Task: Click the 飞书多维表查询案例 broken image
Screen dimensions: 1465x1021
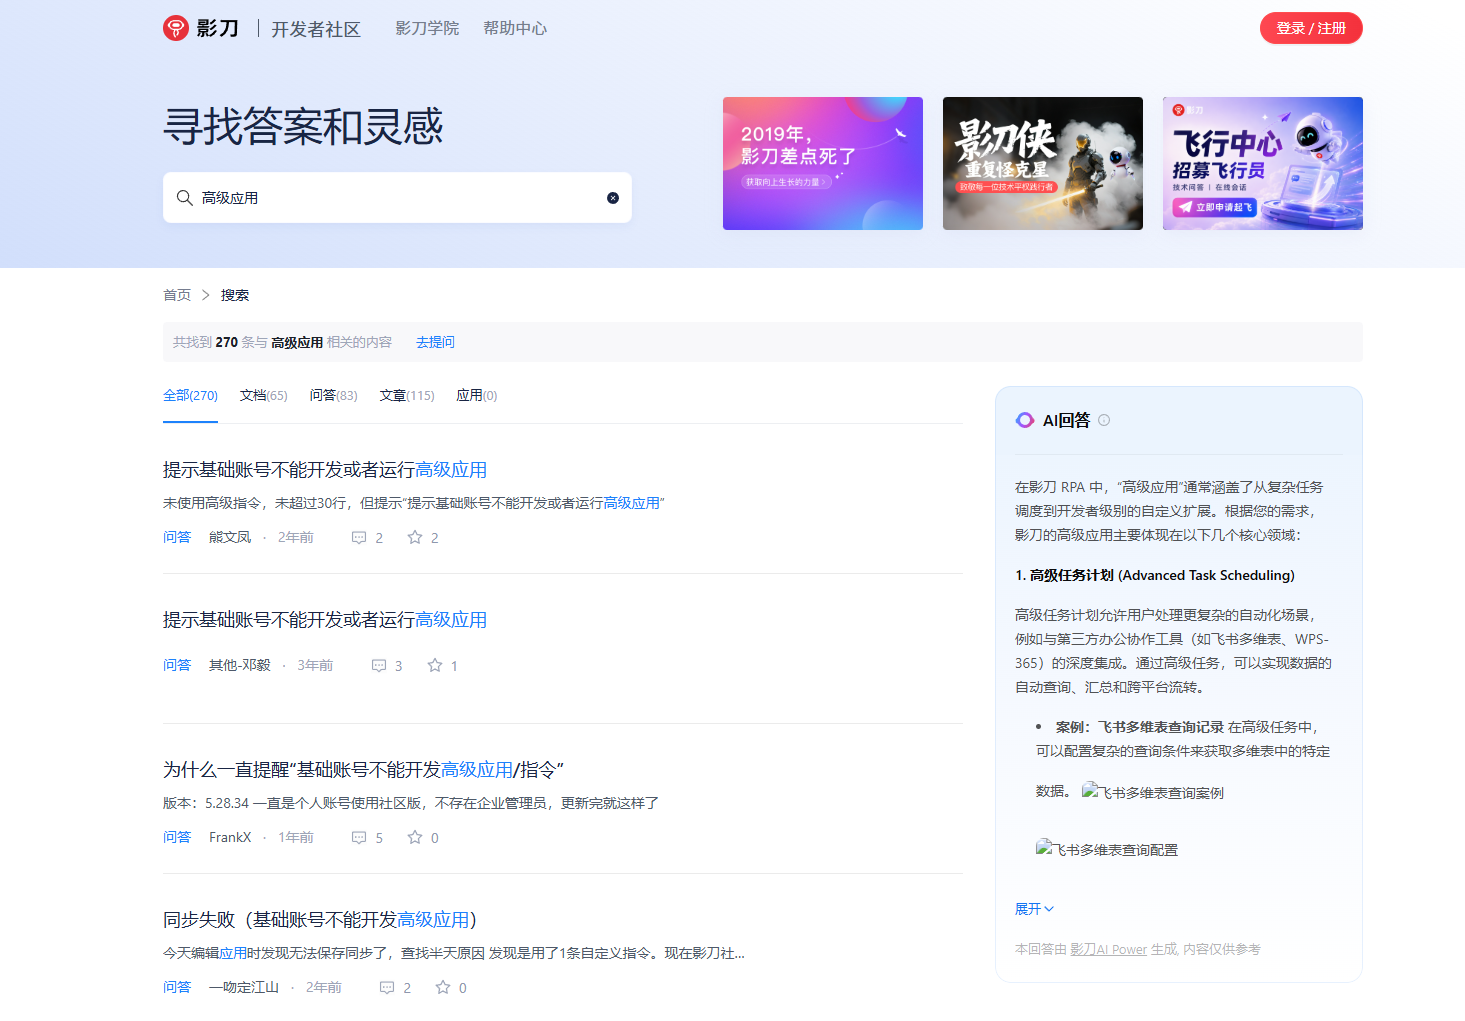Action: coord(1153,792)
